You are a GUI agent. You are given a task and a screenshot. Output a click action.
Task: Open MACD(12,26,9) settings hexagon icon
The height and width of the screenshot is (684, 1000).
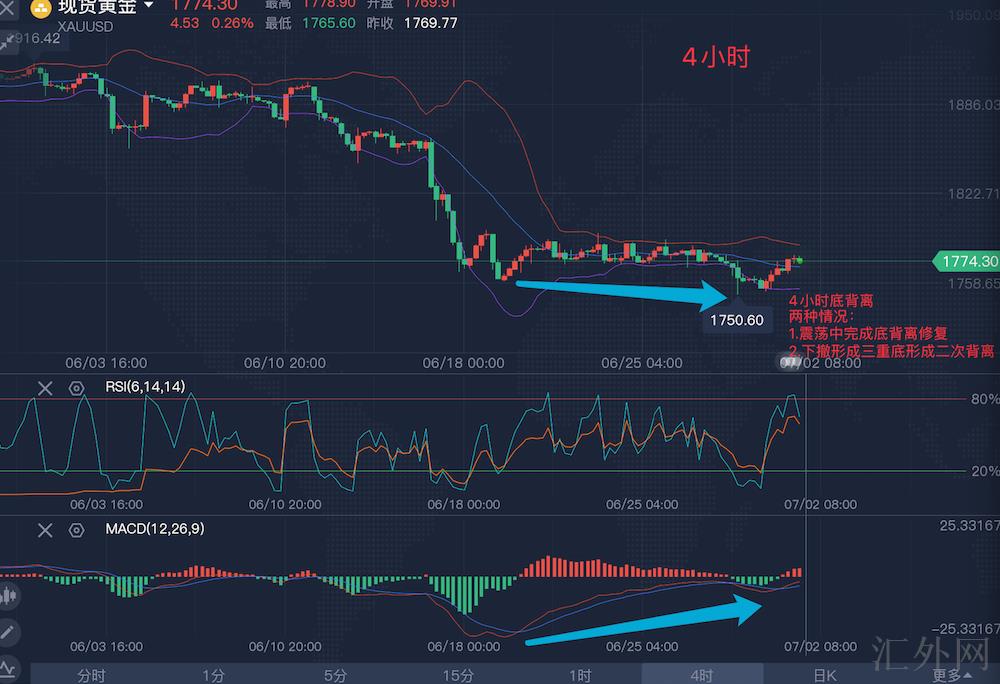77,530
